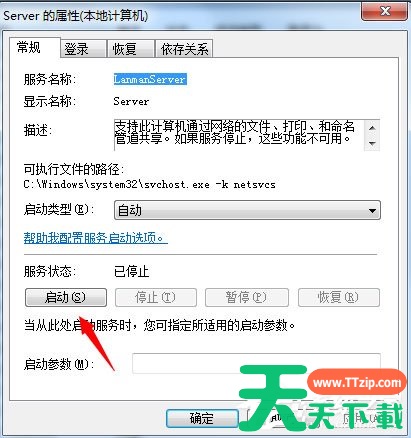Click inside the 描述 description text box
Screen dimensions: 411x438
pos(239,135)
